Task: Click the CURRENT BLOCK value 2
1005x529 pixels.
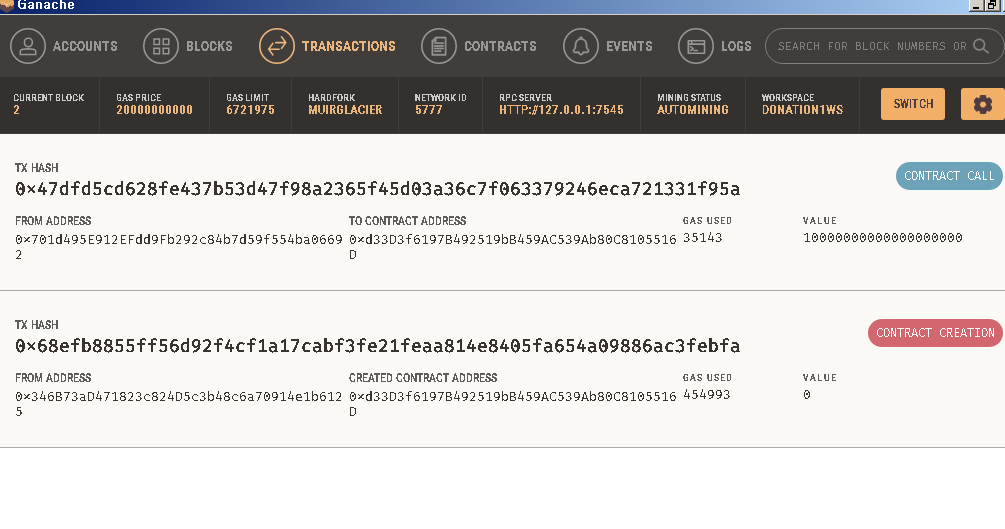Action: point(17,110)
